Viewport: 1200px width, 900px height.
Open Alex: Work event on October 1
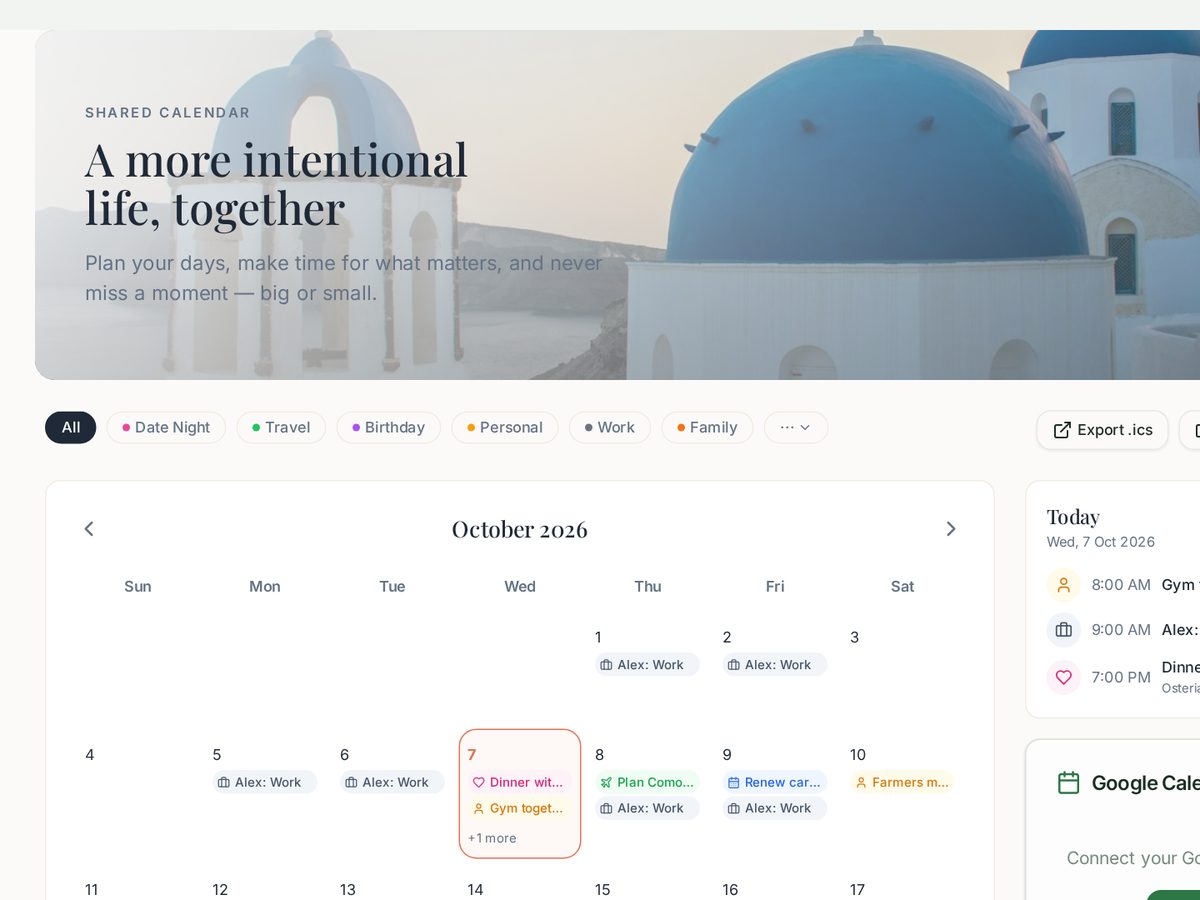[x=647, y=665]
